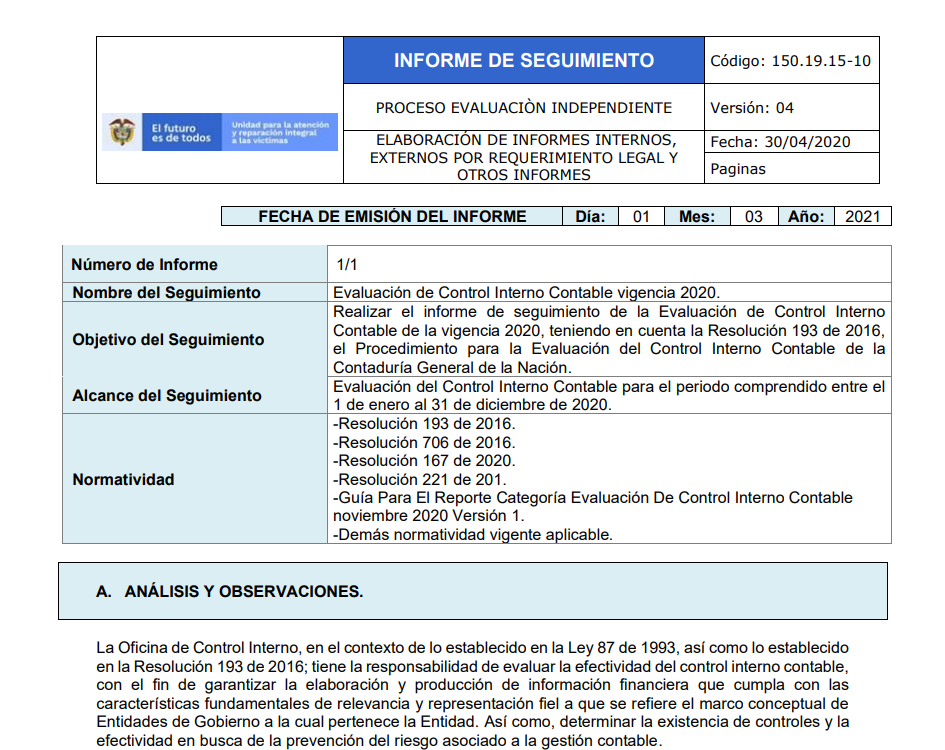
Task: Click the '1/1' report number value
Action: tap(347, 265)
